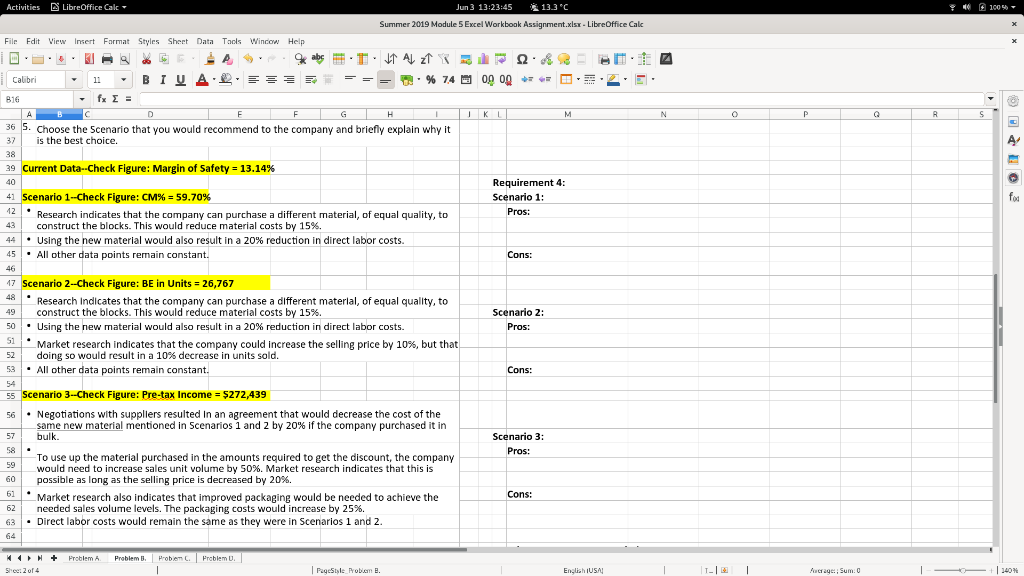The height and width of the screenshot is (576, 1024).
Task: Click the Freeze Rows and Columns icon
Action: 620,59
